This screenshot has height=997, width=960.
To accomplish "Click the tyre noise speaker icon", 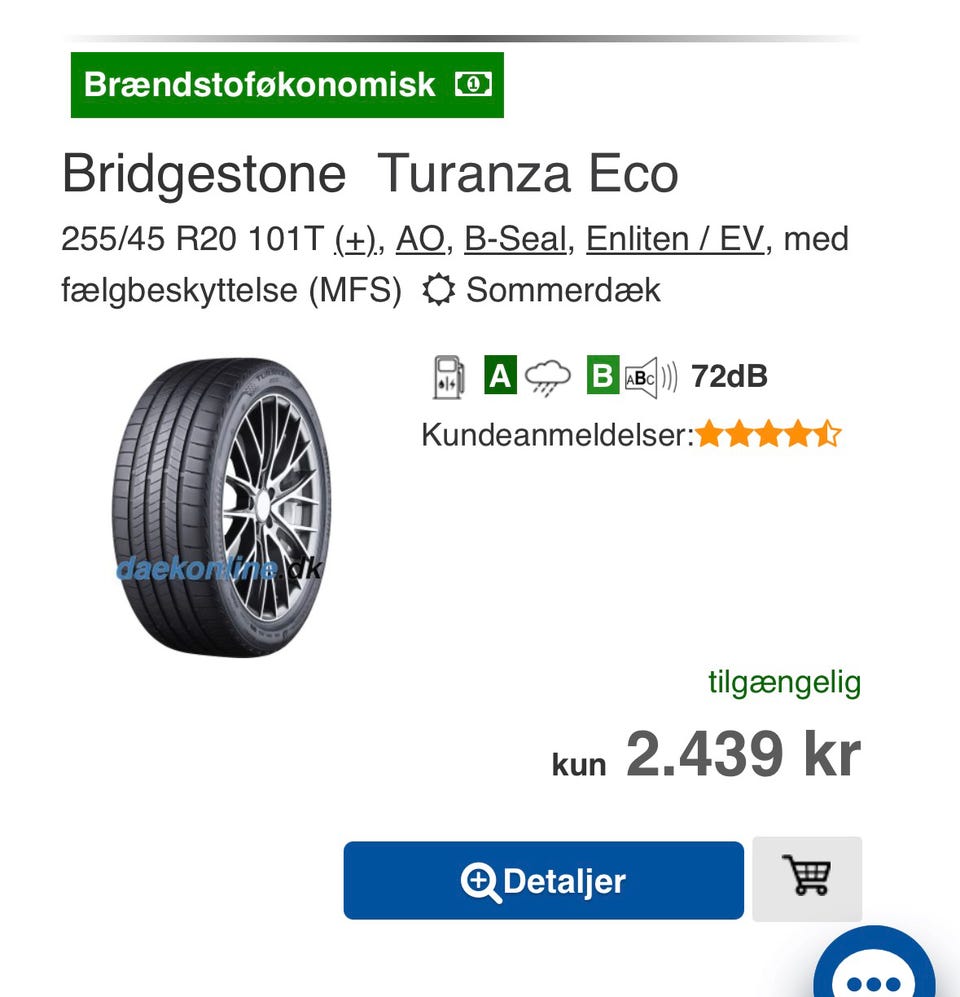I will click(x=651, y=377).
